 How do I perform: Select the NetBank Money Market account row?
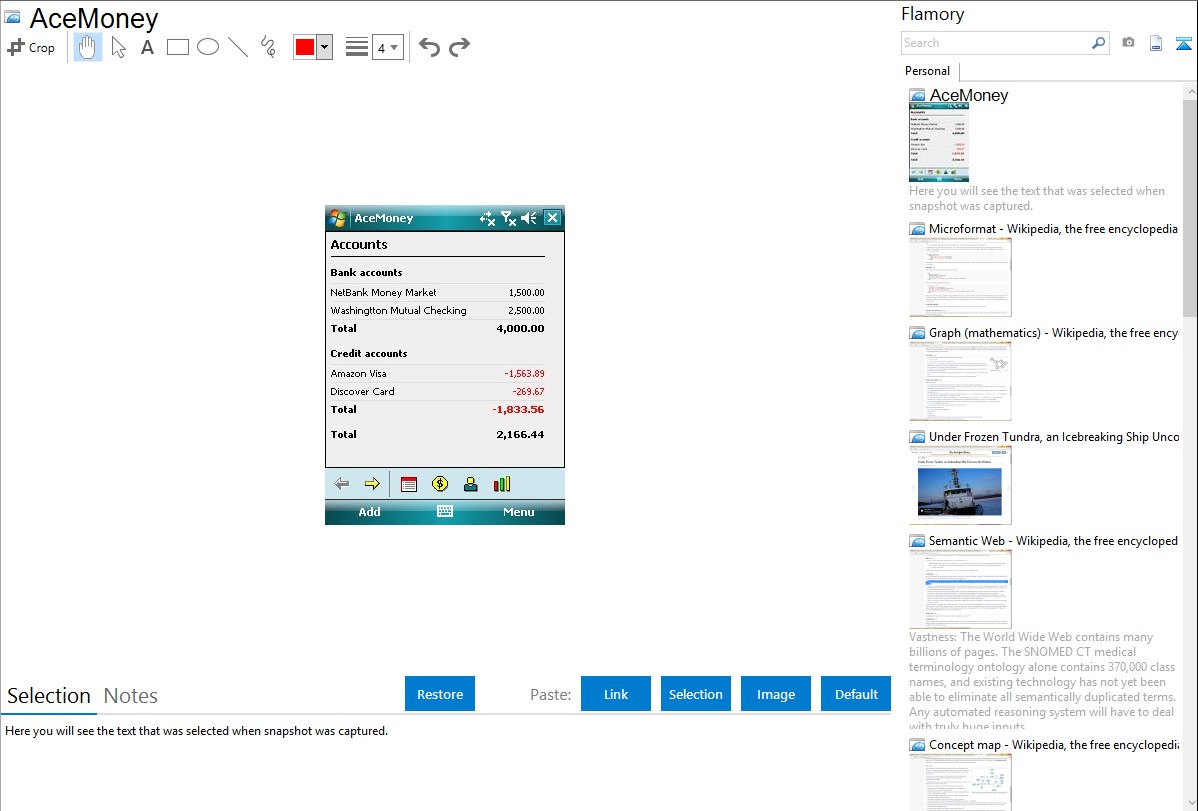pos(437,293)
